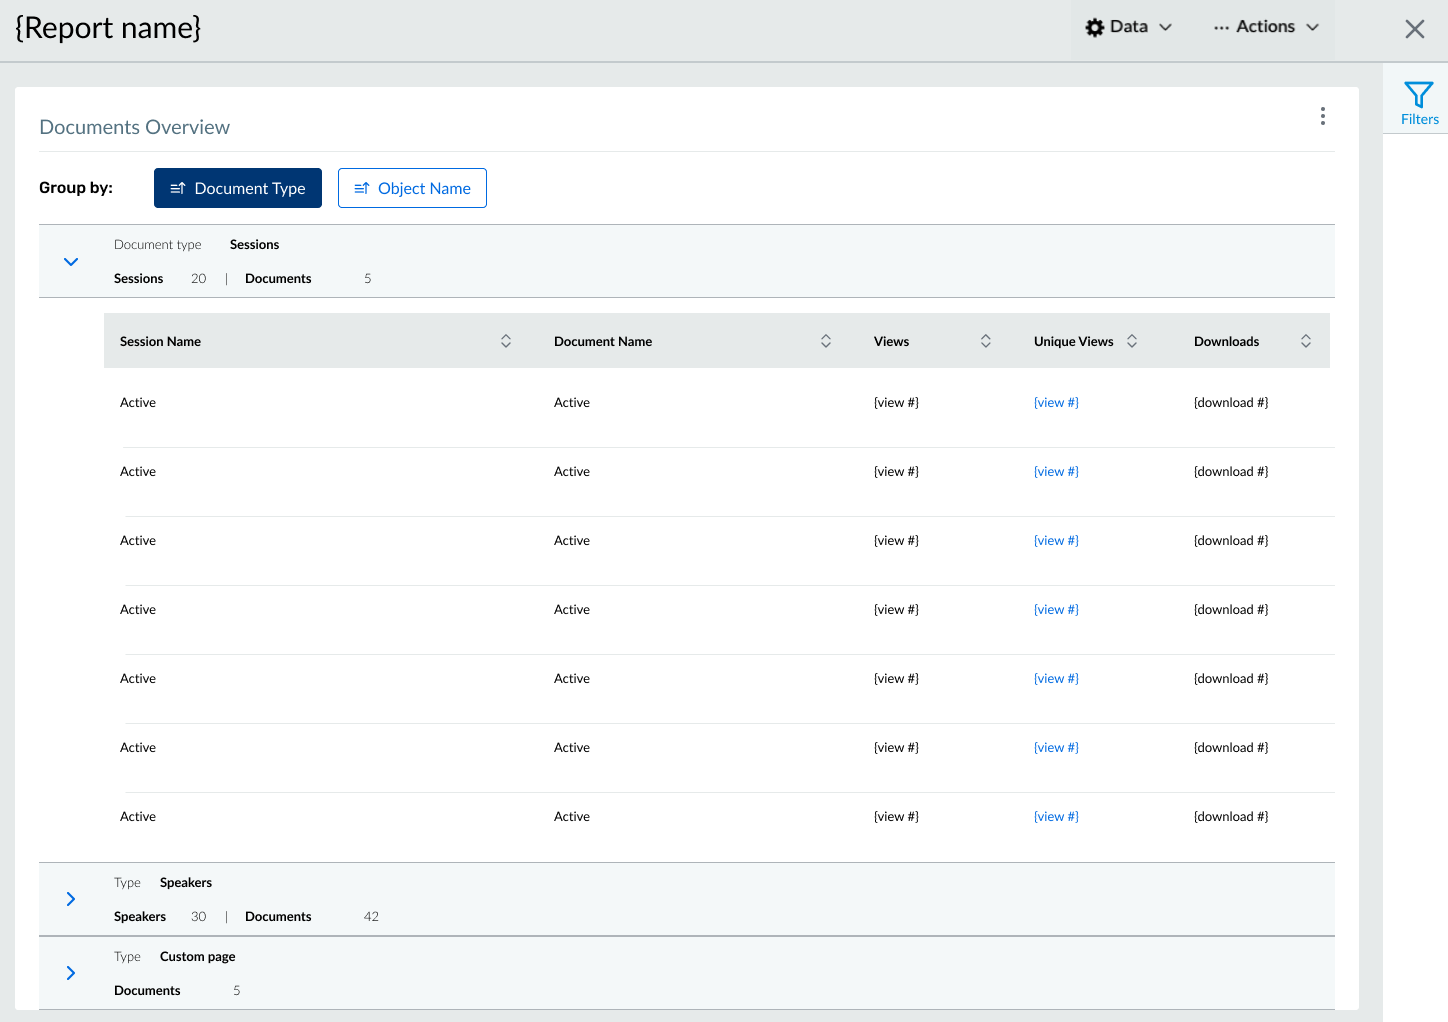Click the {Report name} title
Image resolution: width=1448 pixels, height=1022 pixels.
click(x=108, y=28)
